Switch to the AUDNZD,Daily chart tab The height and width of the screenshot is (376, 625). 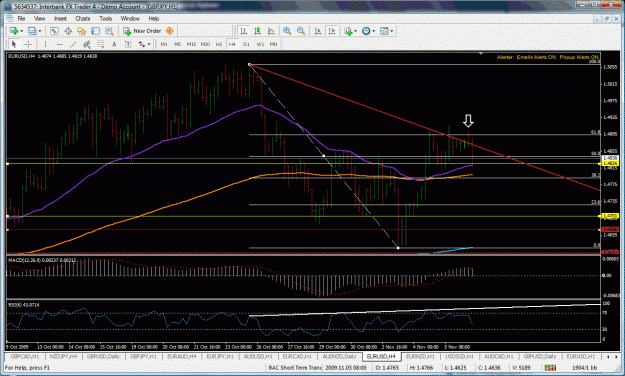[339, 356]
